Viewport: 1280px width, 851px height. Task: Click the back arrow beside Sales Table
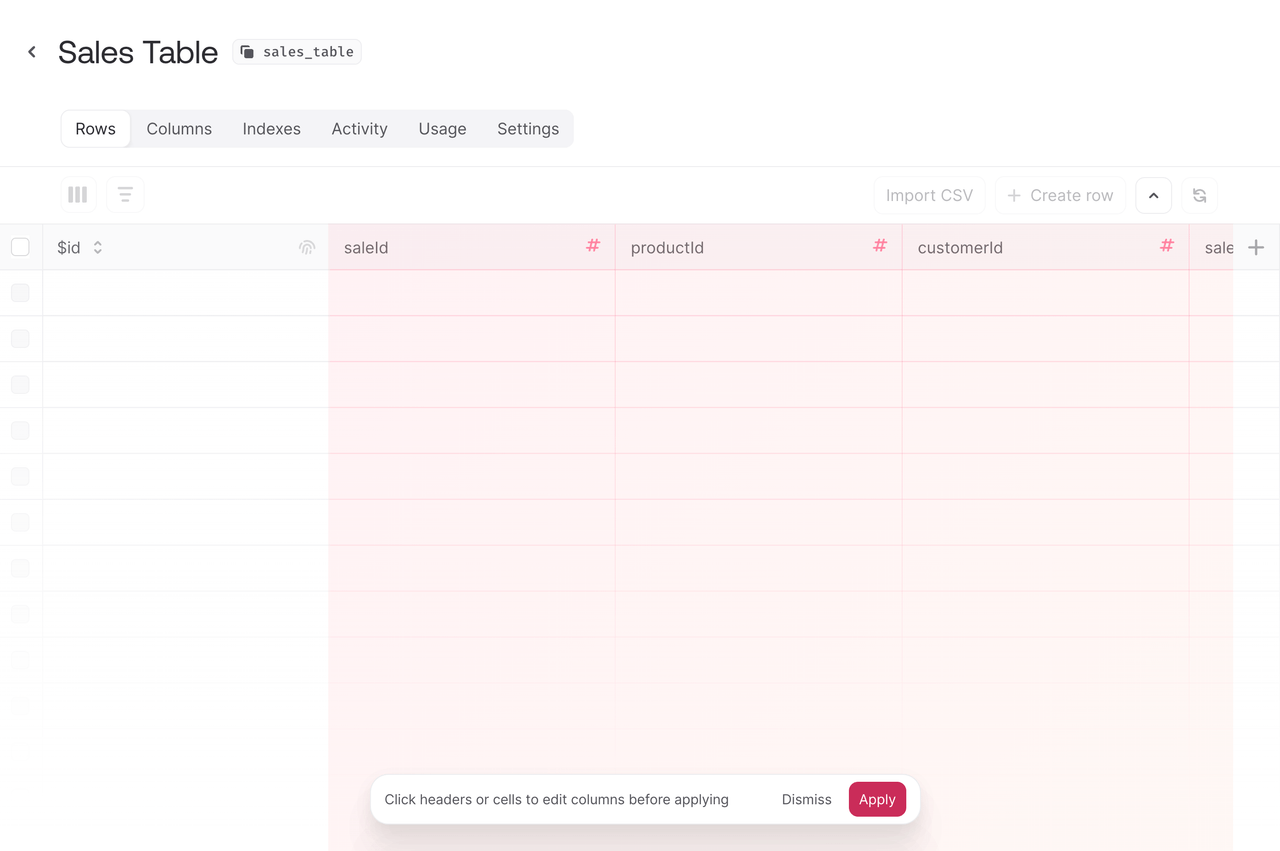[32, 52]
